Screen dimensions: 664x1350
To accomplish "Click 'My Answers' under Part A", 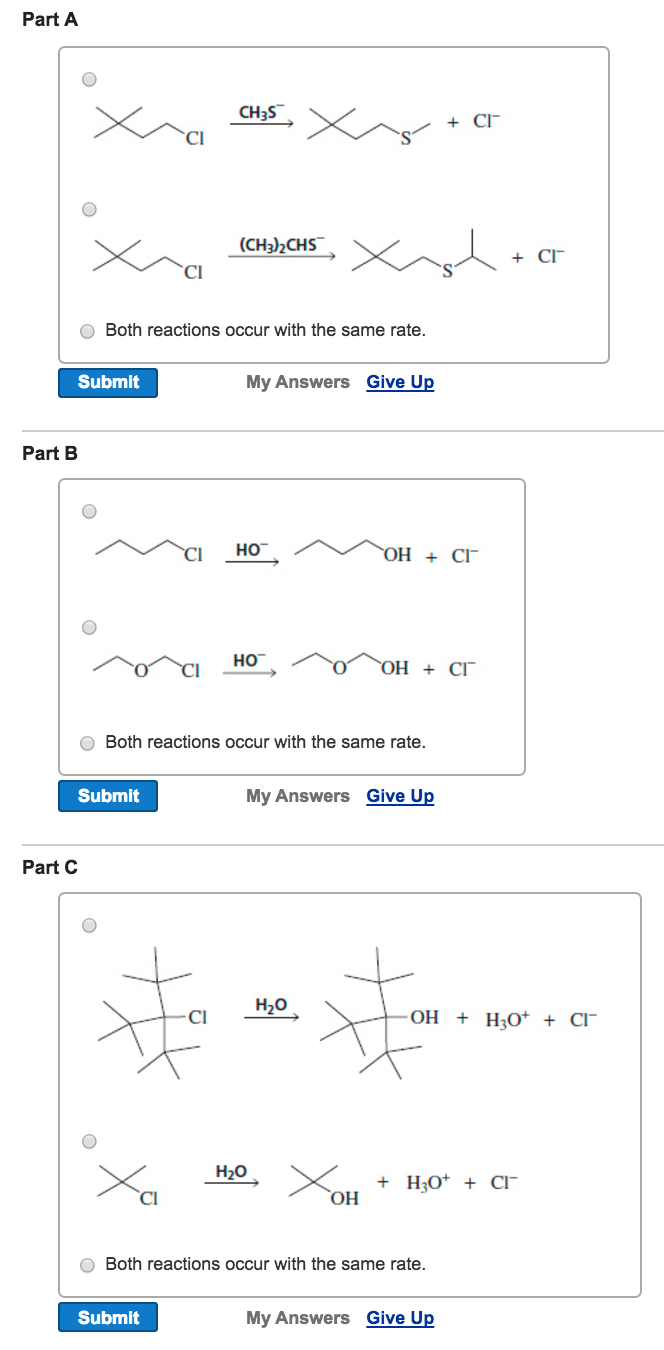I will click(297, 382).
